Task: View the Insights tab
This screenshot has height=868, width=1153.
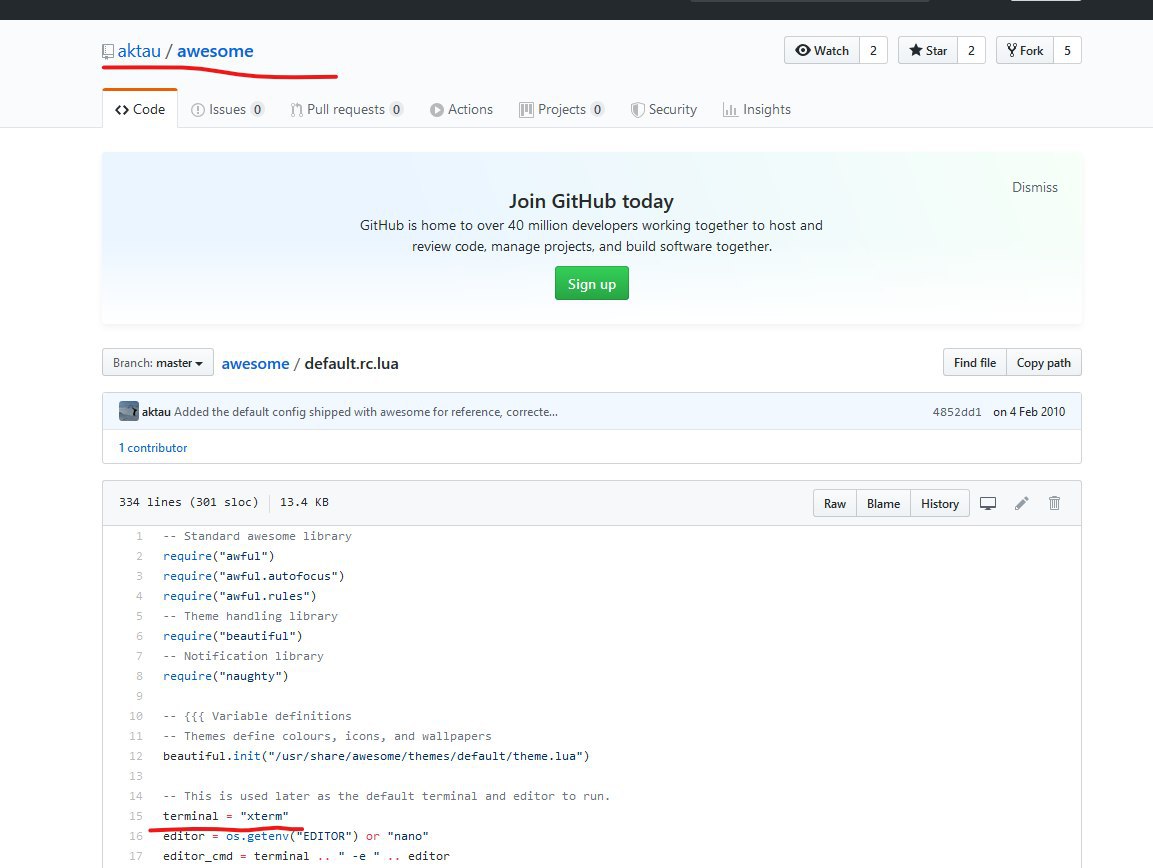Action: [757, 110]
